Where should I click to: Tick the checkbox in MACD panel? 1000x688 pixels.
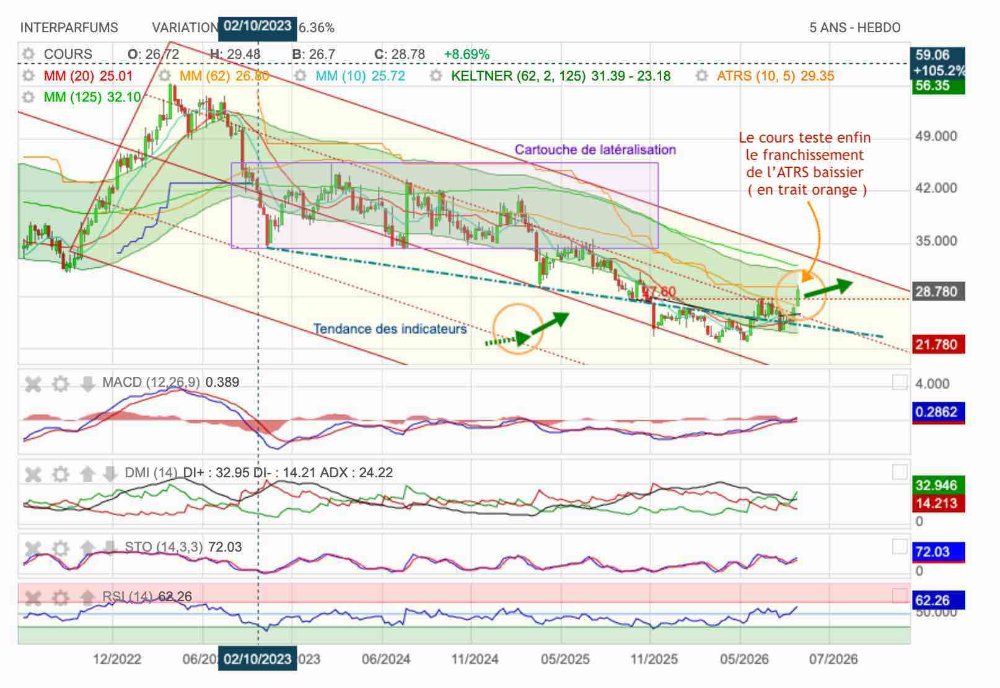899,382
